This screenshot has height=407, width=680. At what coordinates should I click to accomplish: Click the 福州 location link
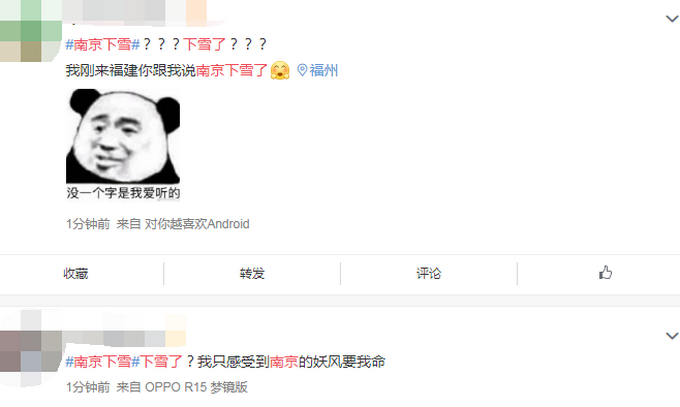click(324, 70)
